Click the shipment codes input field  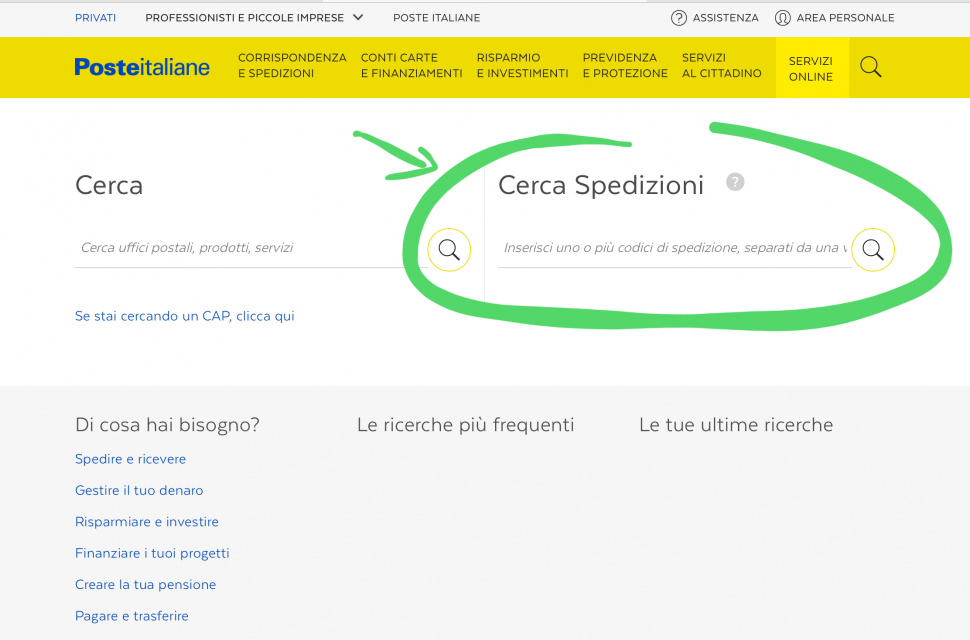(674, 248)
